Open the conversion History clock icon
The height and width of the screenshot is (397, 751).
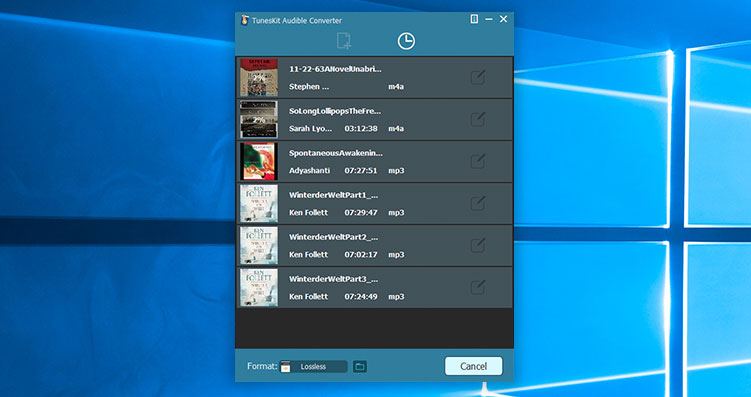tap(406, 41)
